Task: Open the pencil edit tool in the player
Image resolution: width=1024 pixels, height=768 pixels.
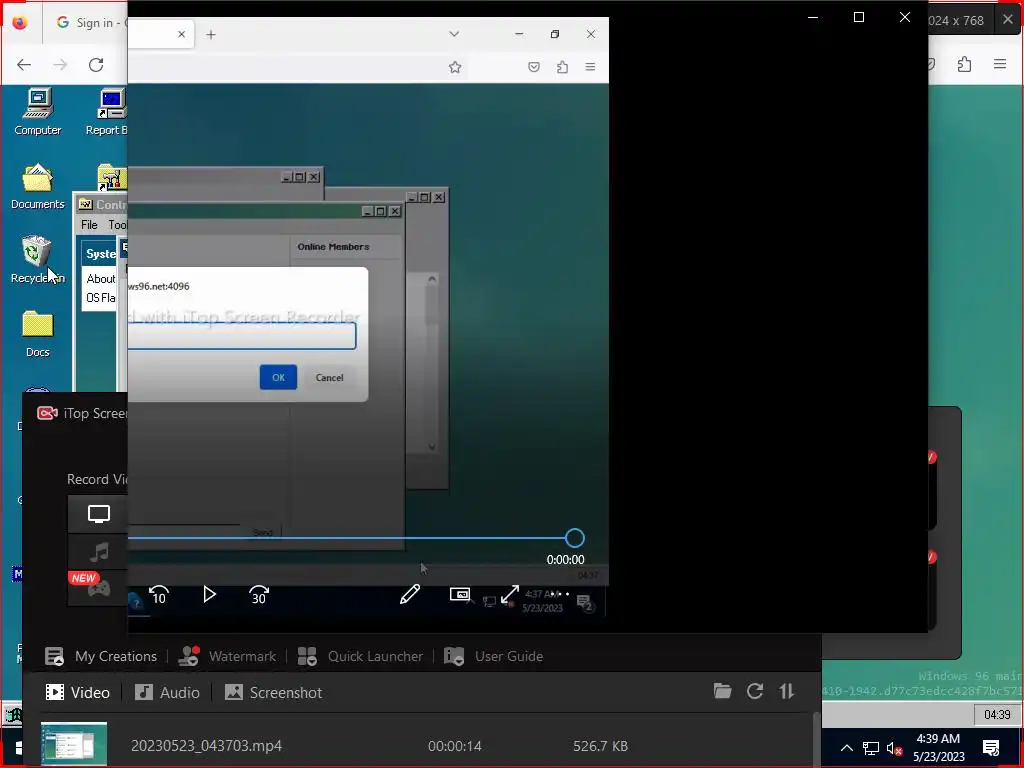Action: pos(409,594)
